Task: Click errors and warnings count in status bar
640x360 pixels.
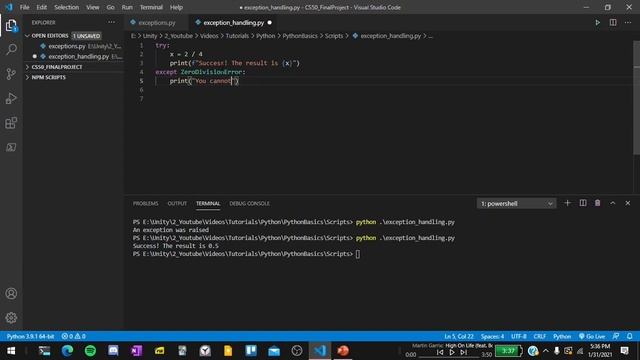Action: [x=73, y=336]
